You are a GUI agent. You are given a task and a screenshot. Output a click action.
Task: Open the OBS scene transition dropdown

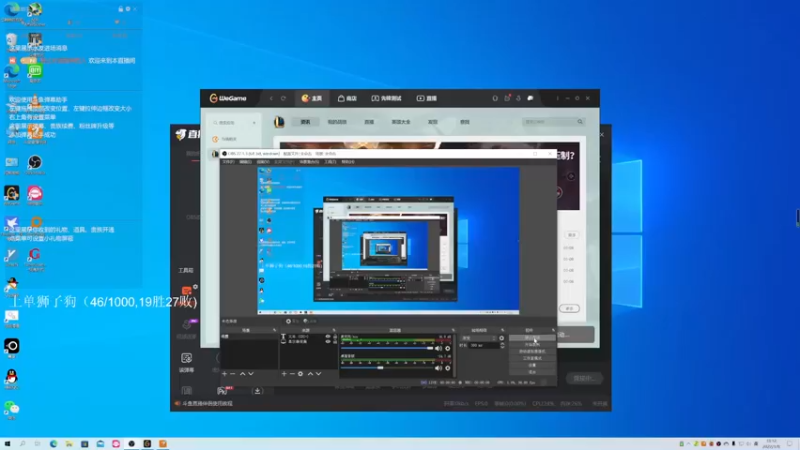click(479, 338)
